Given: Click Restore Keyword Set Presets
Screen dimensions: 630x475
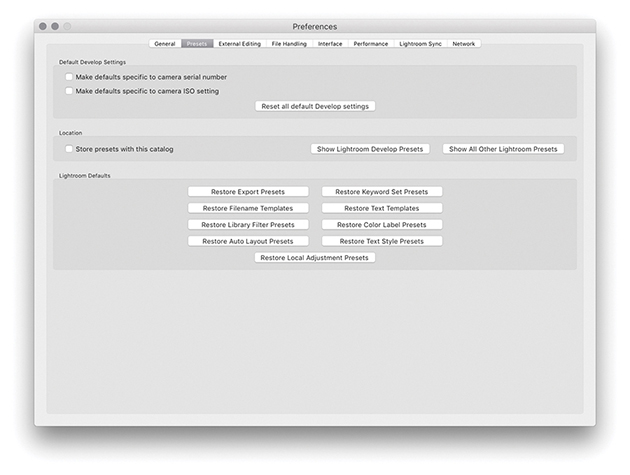Looking at the screenshot, I should pyautogui.click(x=382, y=192).
